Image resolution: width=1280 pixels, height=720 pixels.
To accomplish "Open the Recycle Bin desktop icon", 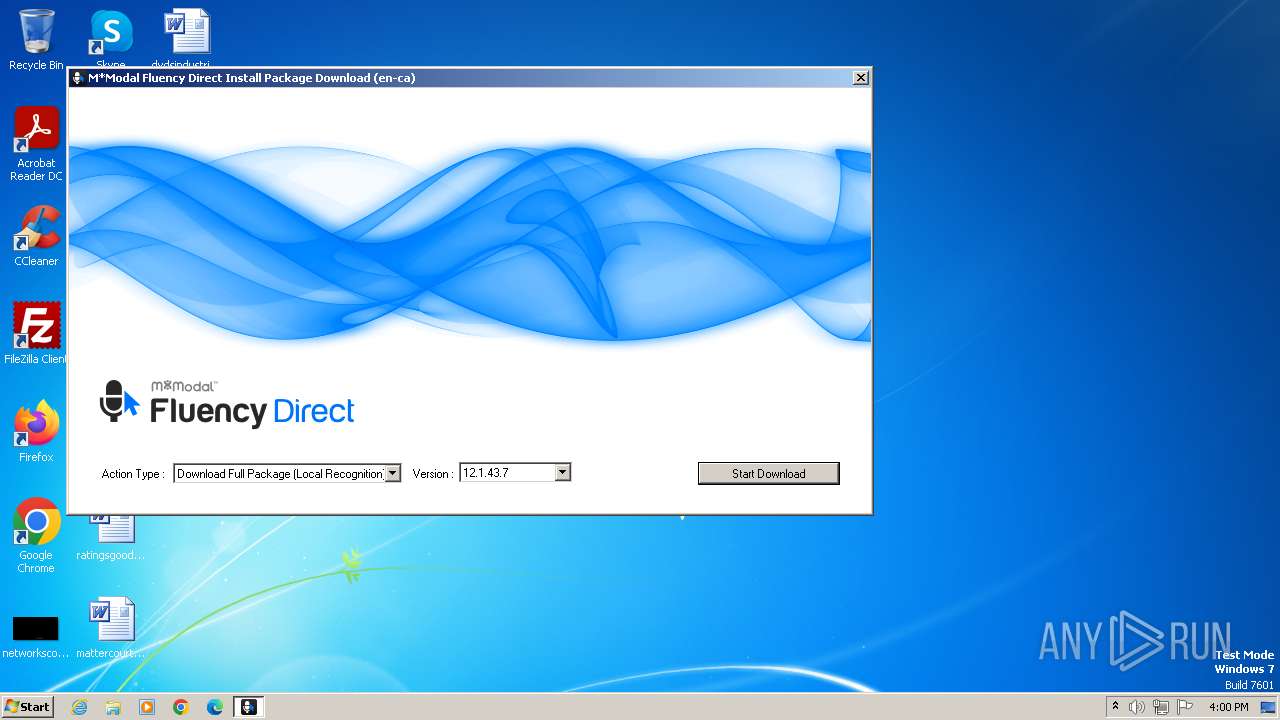I will click(x=36, y=40).
